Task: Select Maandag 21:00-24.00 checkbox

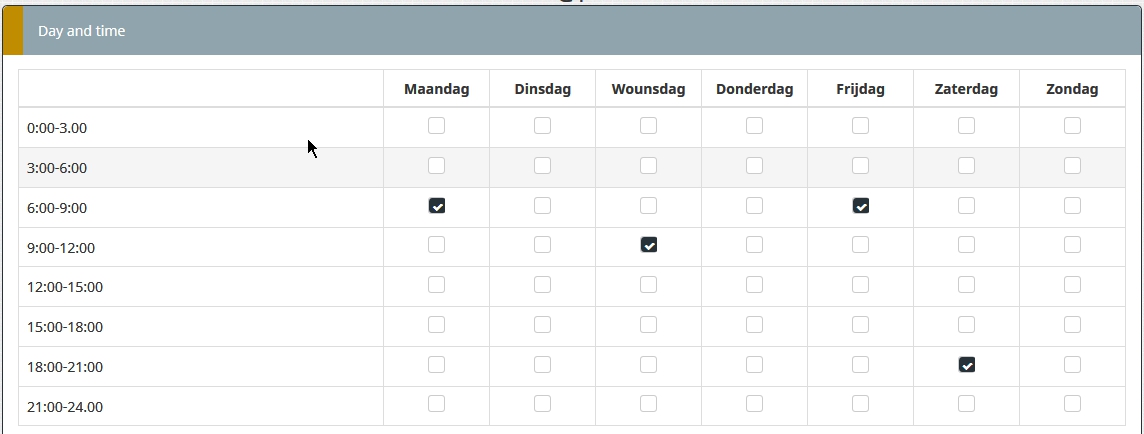Action: tap(437, 404)
